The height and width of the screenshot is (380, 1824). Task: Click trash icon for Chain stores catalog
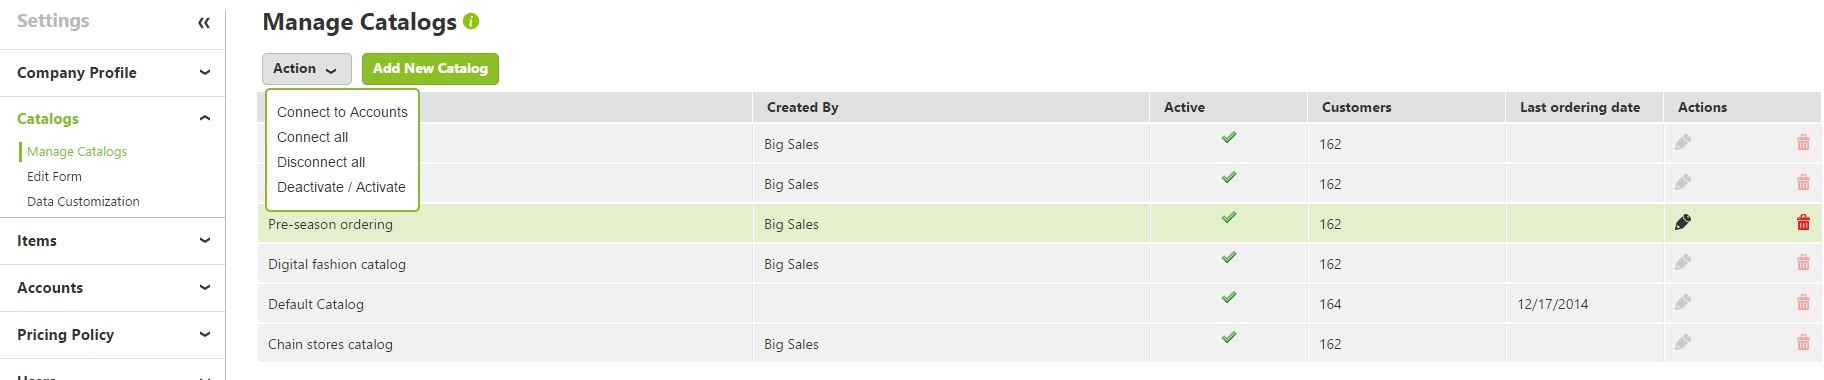coord(1803,343)
